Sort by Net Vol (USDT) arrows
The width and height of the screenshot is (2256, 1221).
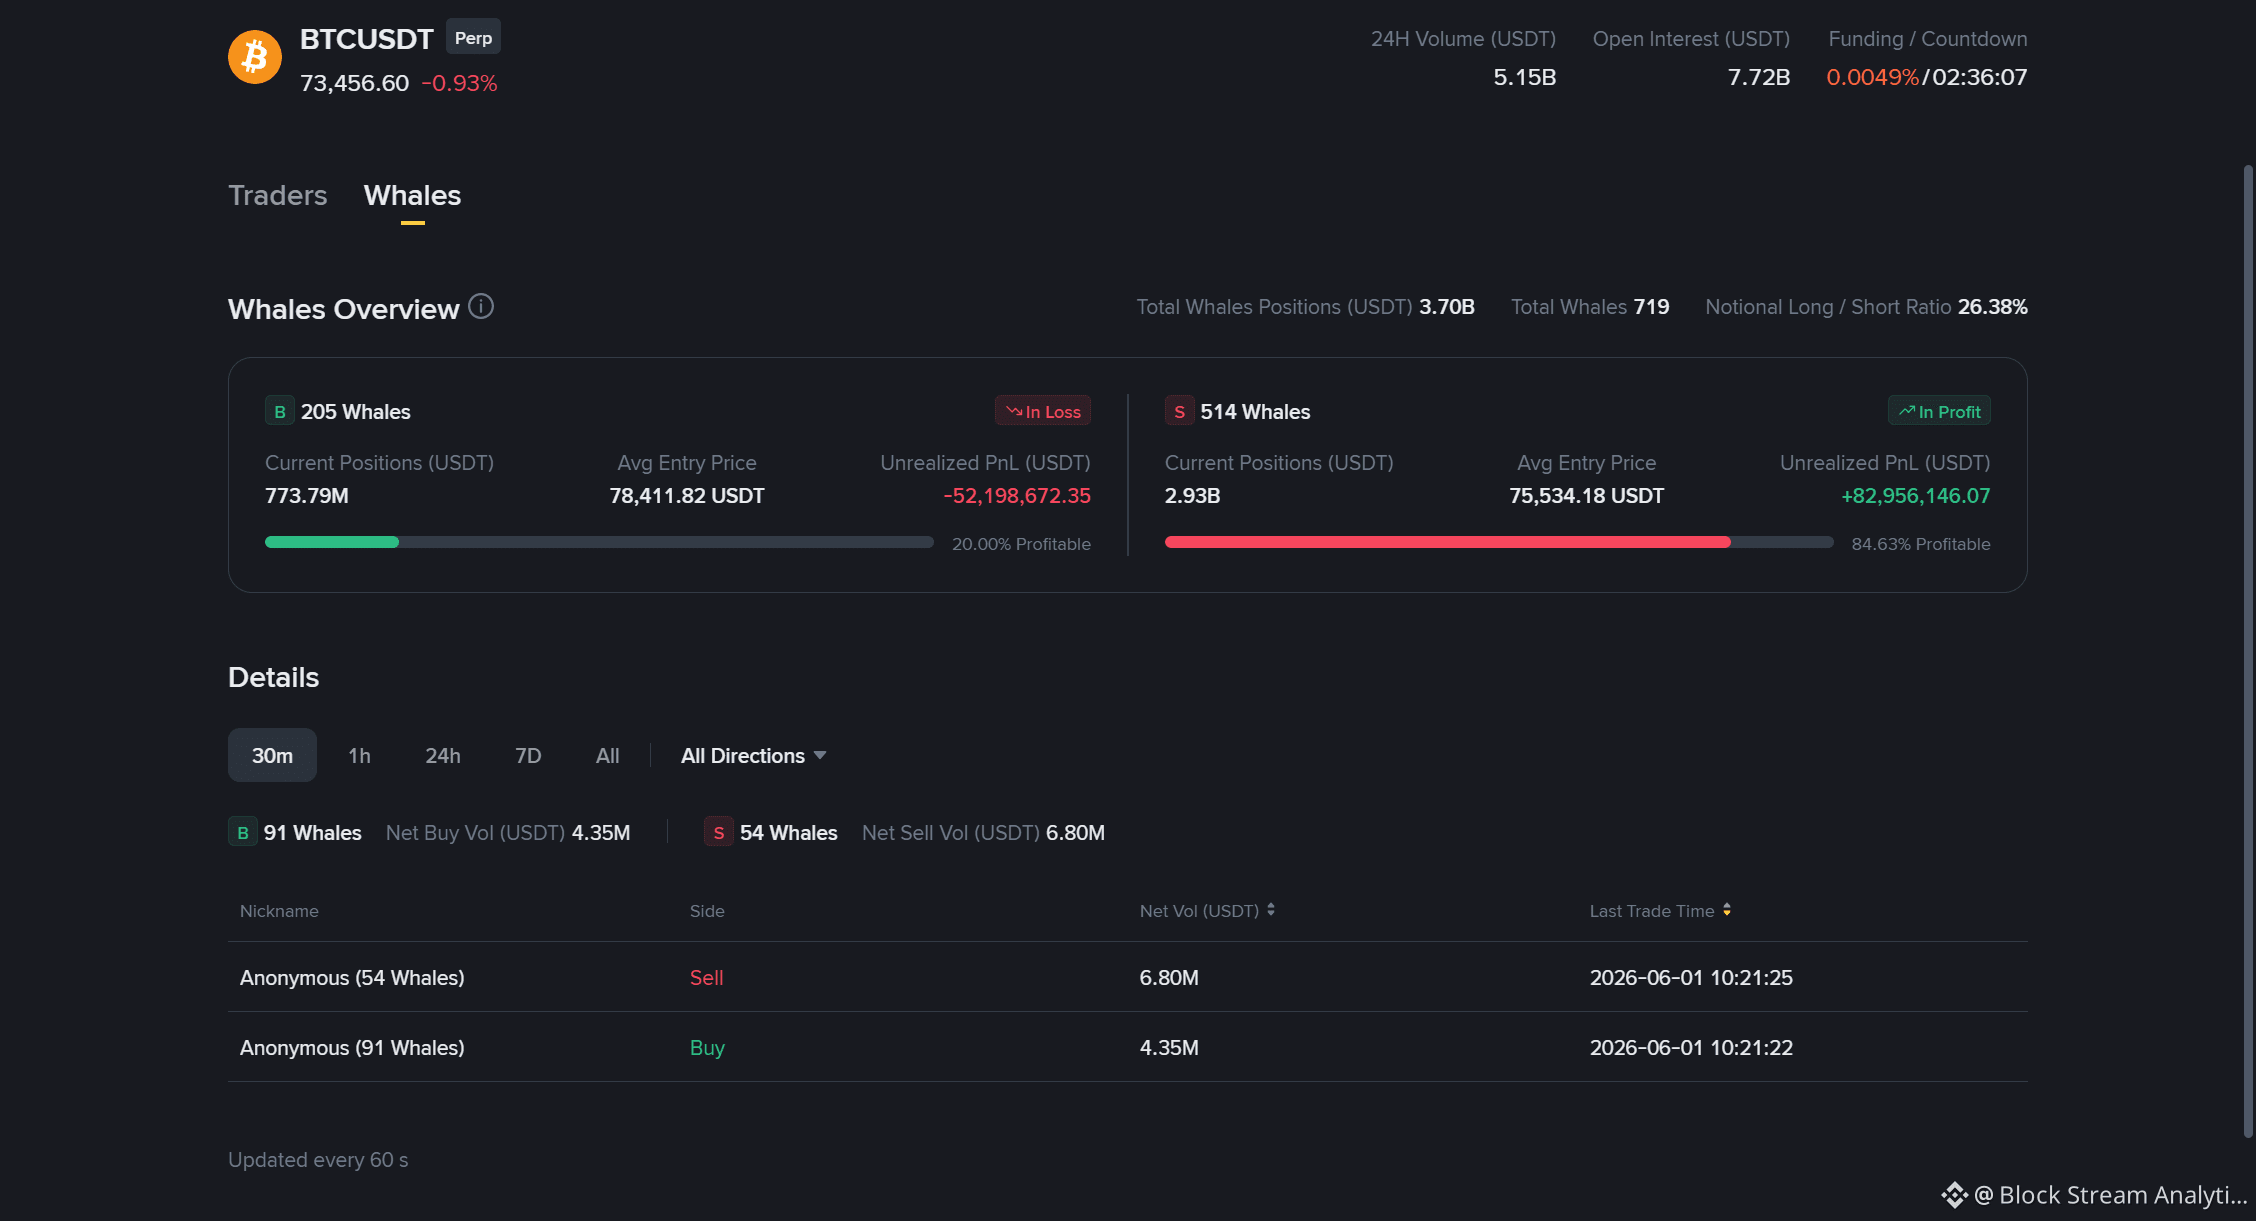[1271, 910]
